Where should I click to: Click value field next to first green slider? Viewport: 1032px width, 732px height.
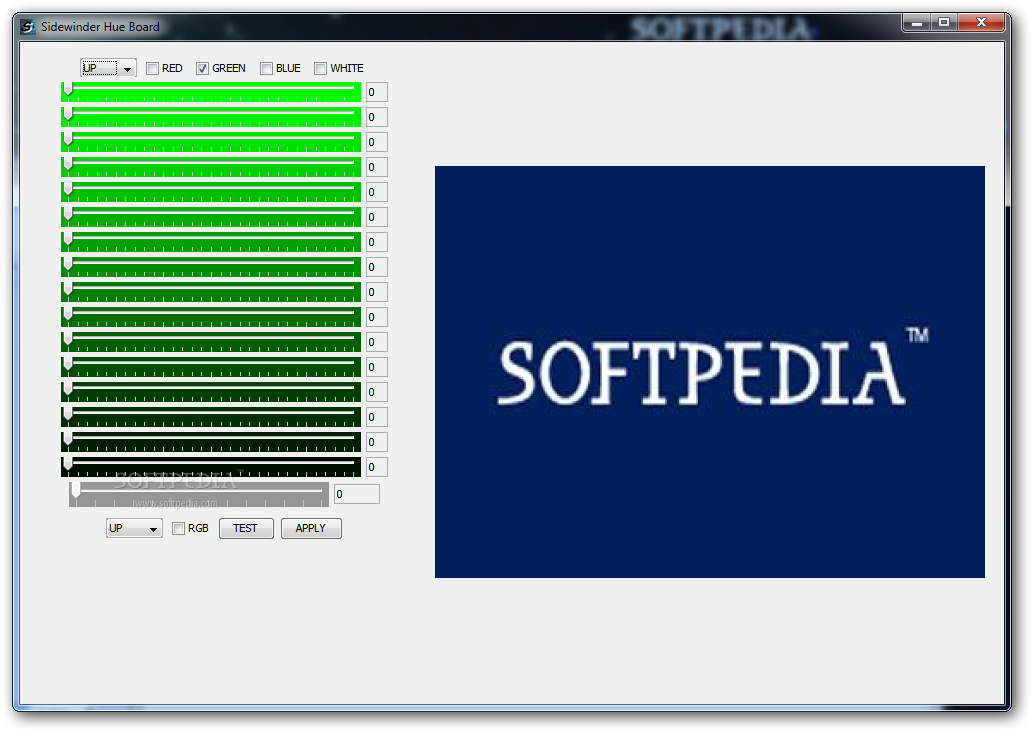coord(376,92)
